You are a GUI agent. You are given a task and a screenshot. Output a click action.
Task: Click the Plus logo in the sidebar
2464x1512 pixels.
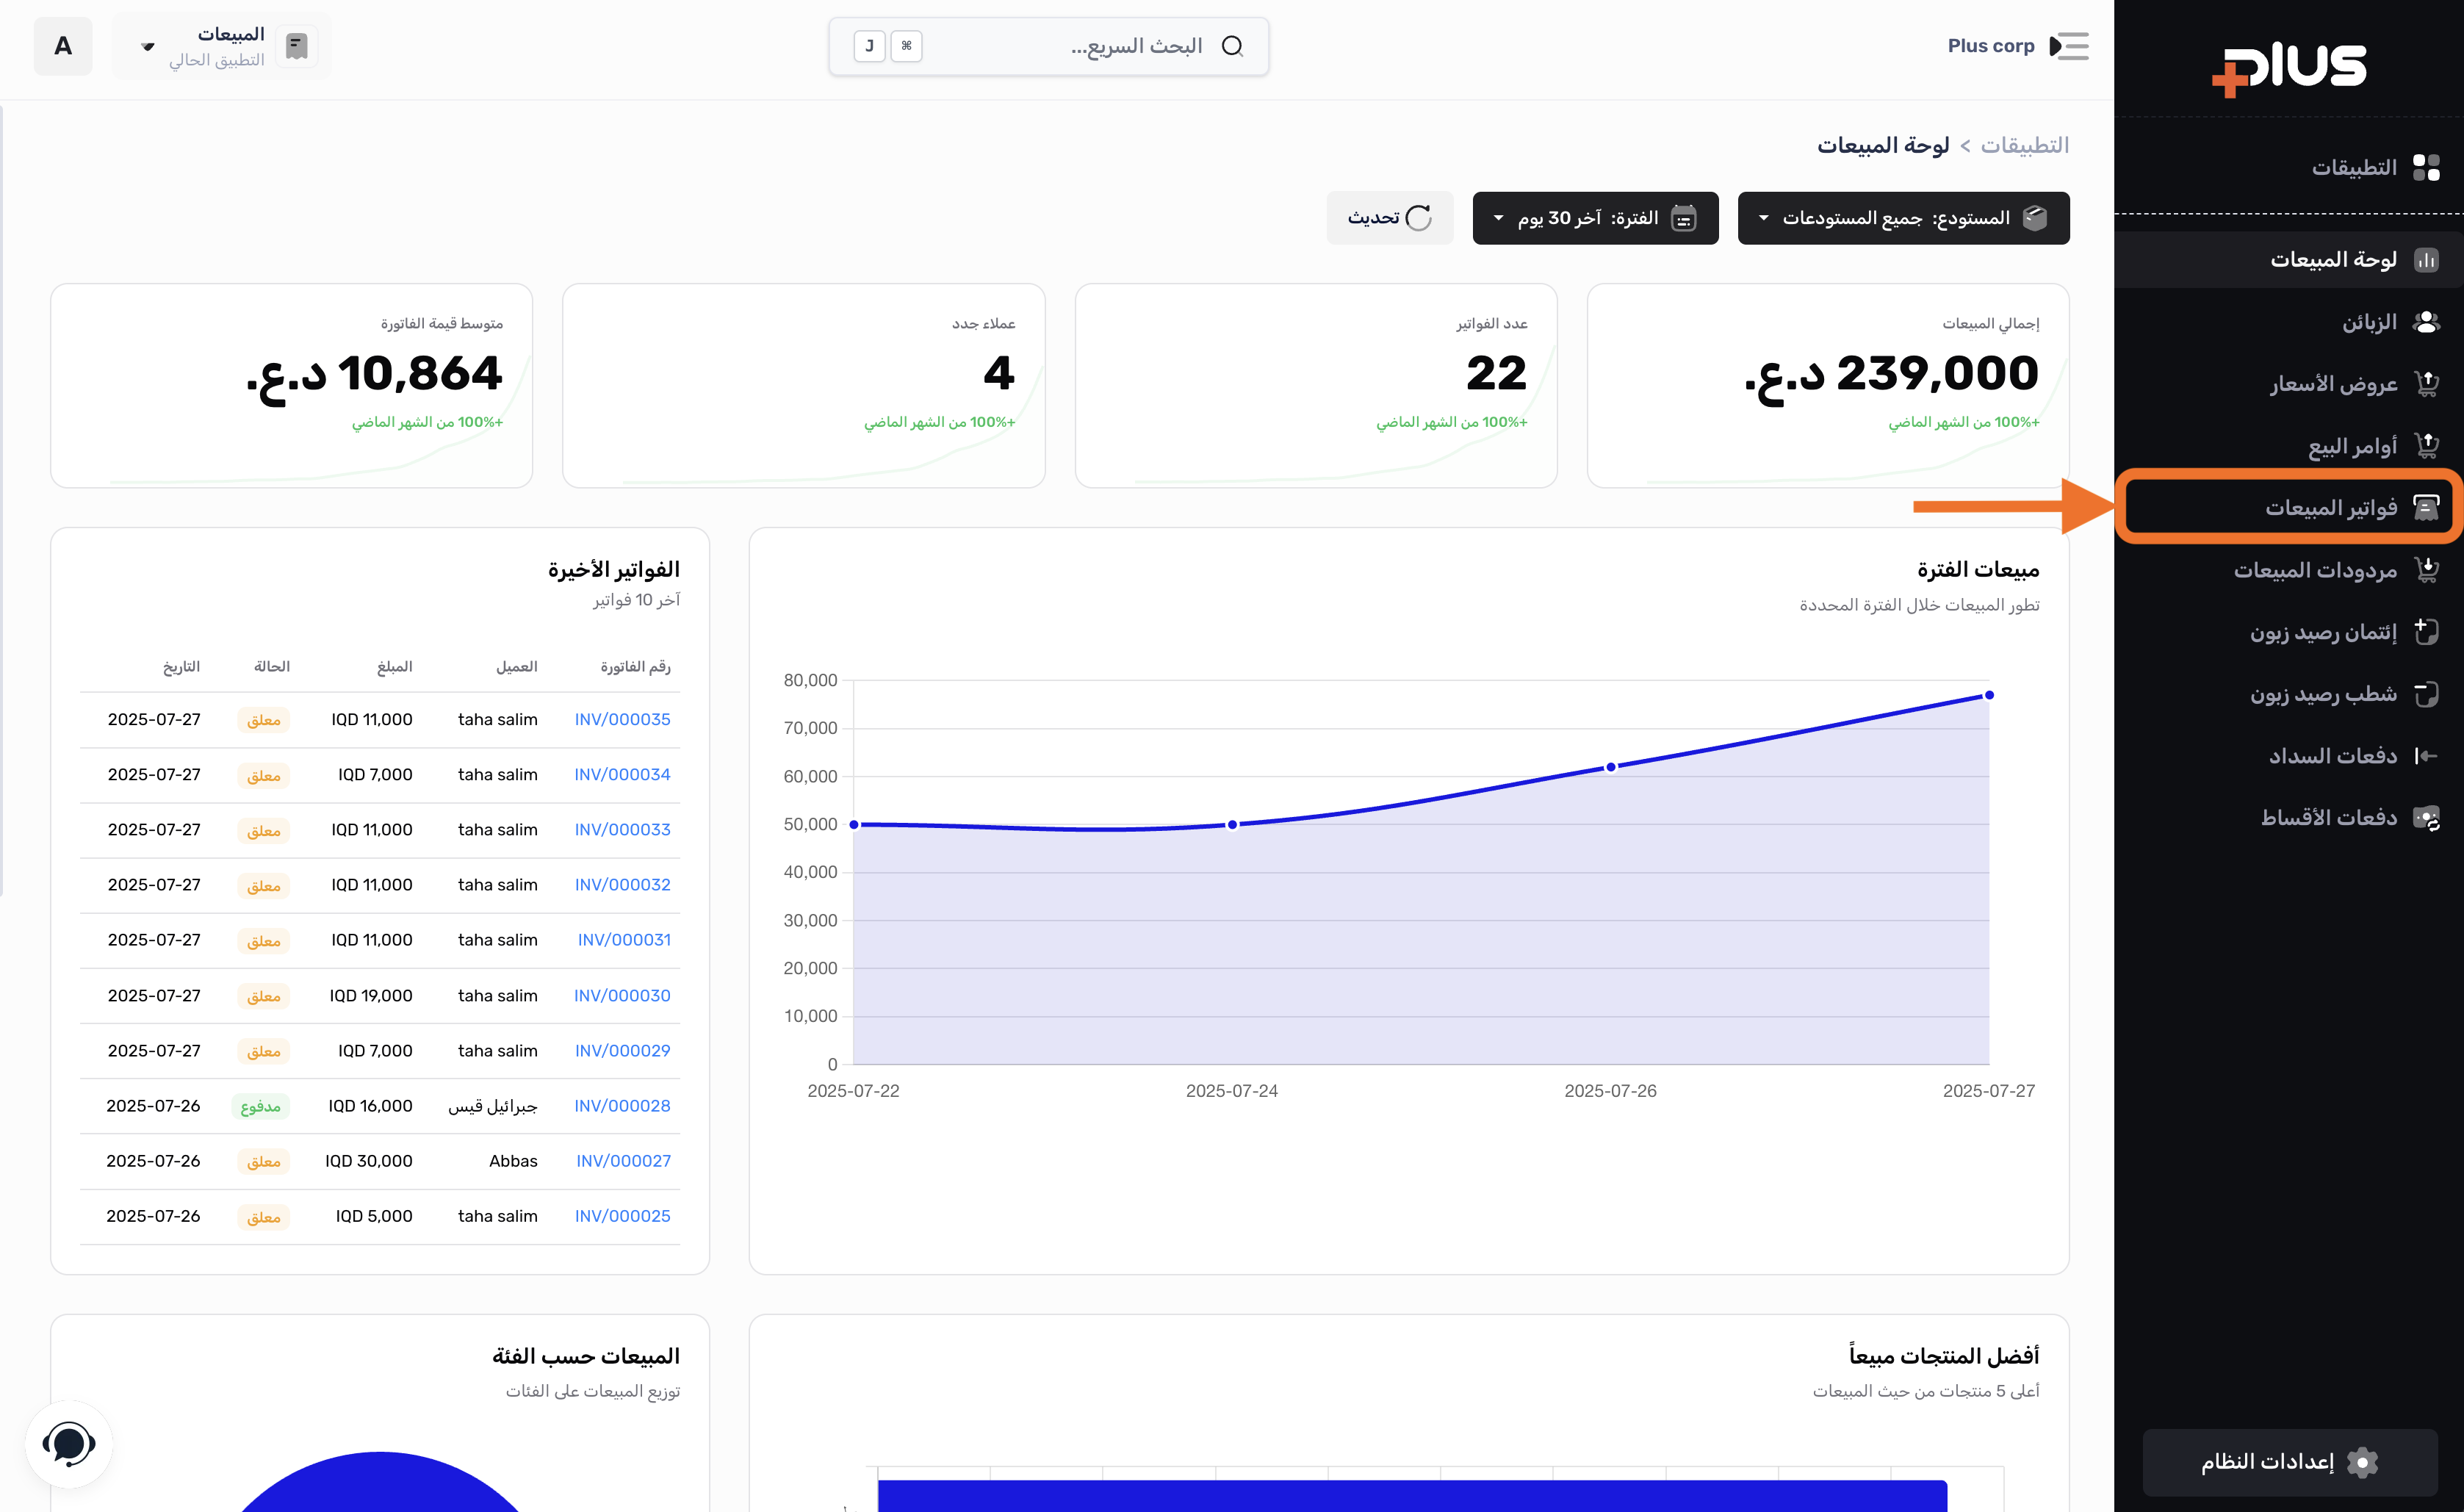[2289, 69]
